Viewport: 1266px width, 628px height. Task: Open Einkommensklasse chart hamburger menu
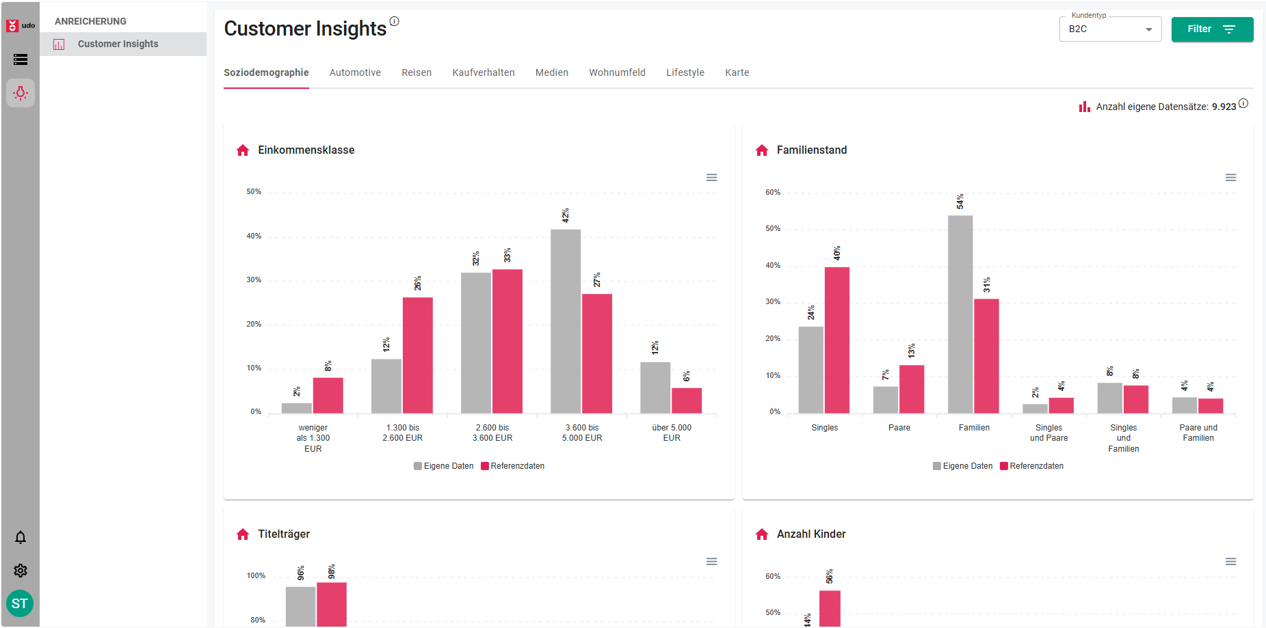click(712, 178)
